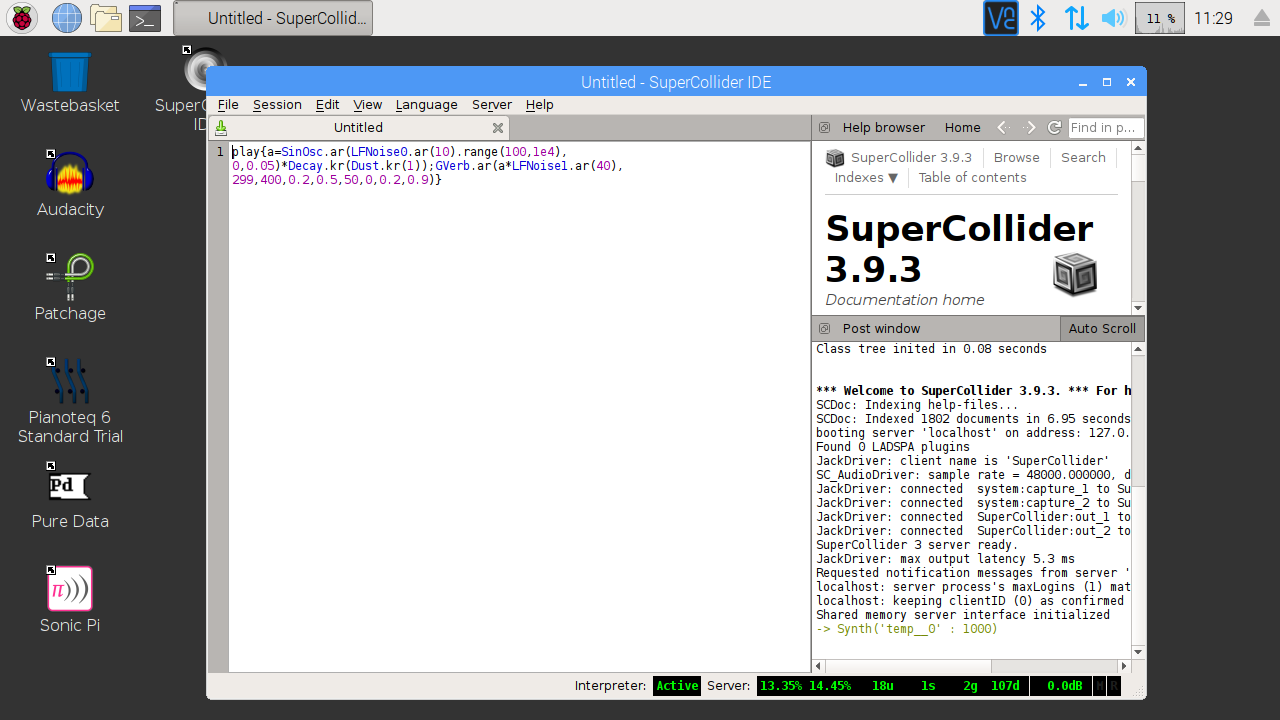Screen dimensions: 1280x720
Task: Click the Post window scroll right arrow
Action: pyautogui.click(x=1124, y=666)
